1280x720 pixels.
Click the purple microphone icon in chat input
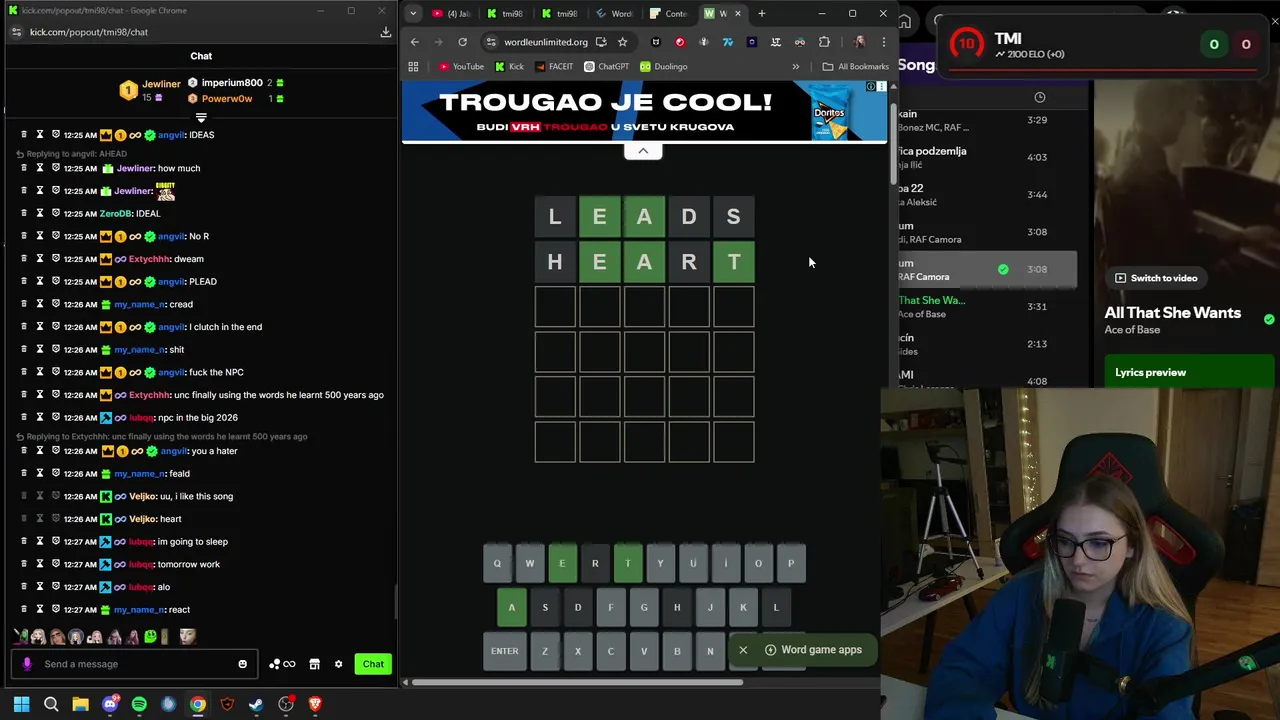point(27,664)
